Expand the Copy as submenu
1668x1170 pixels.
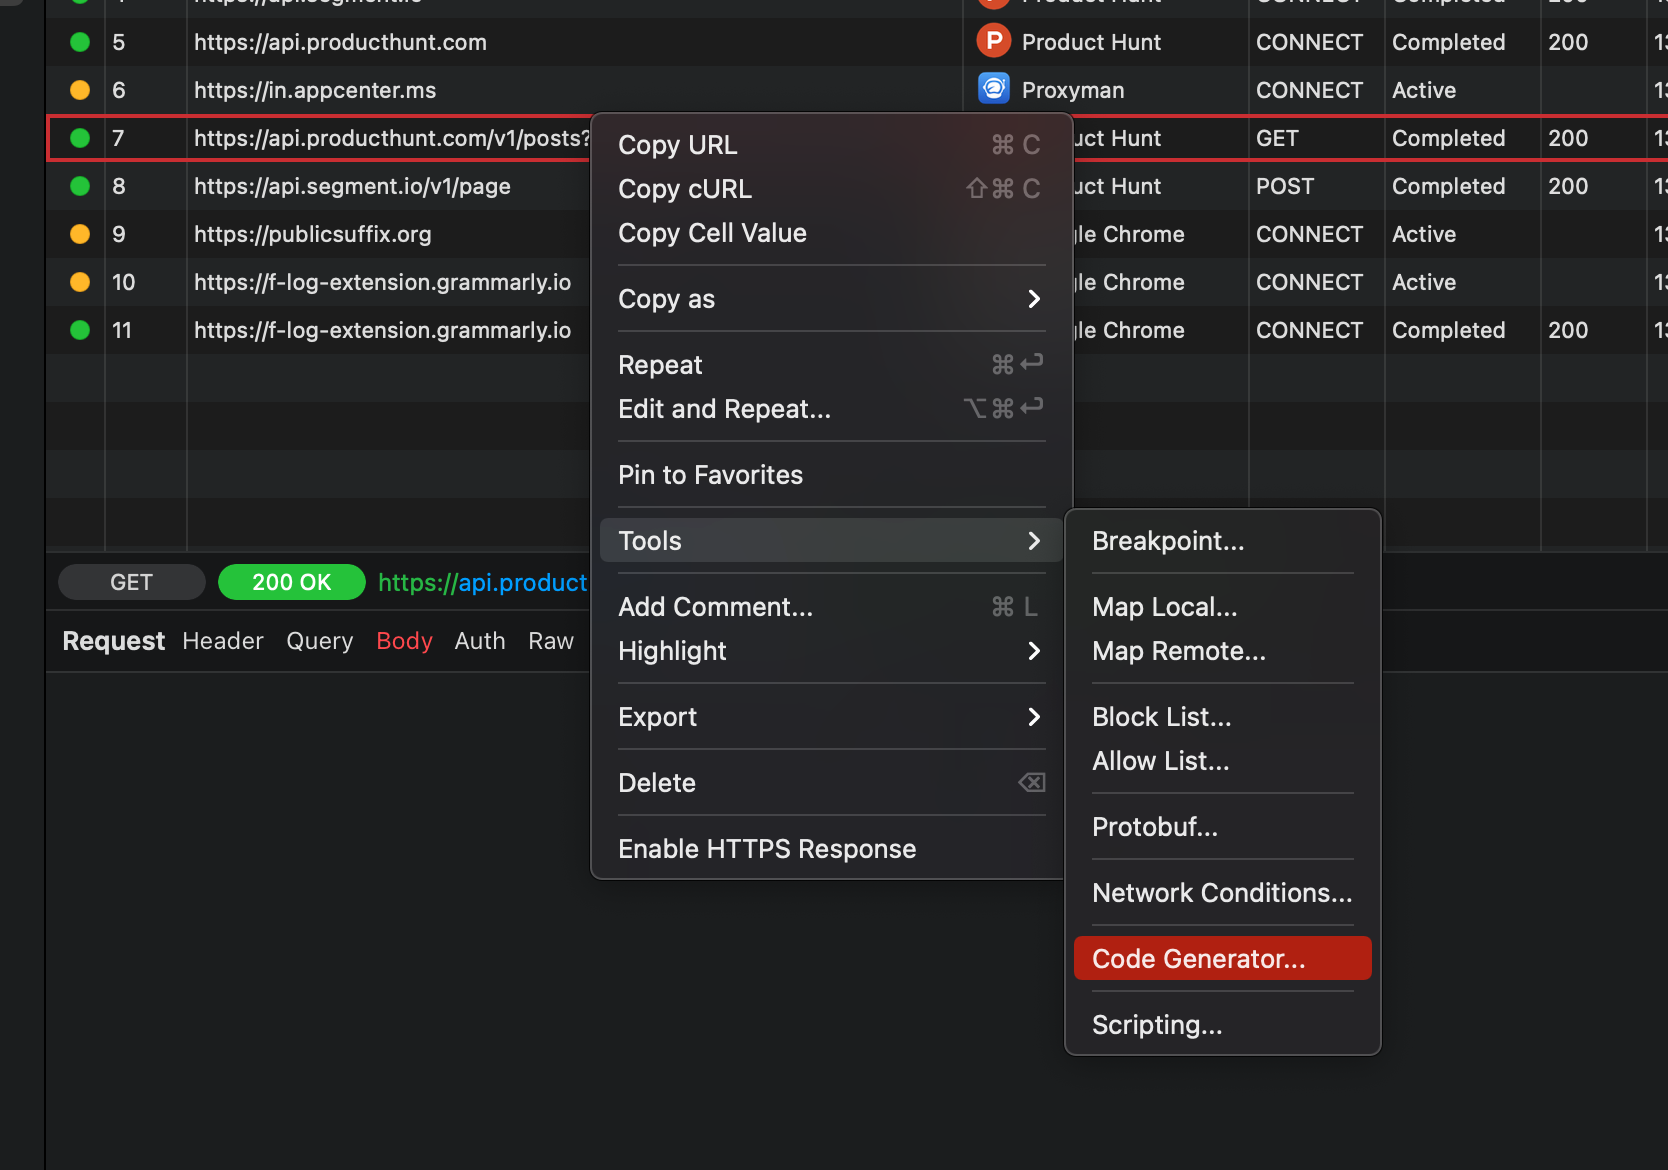pos(666,299)
